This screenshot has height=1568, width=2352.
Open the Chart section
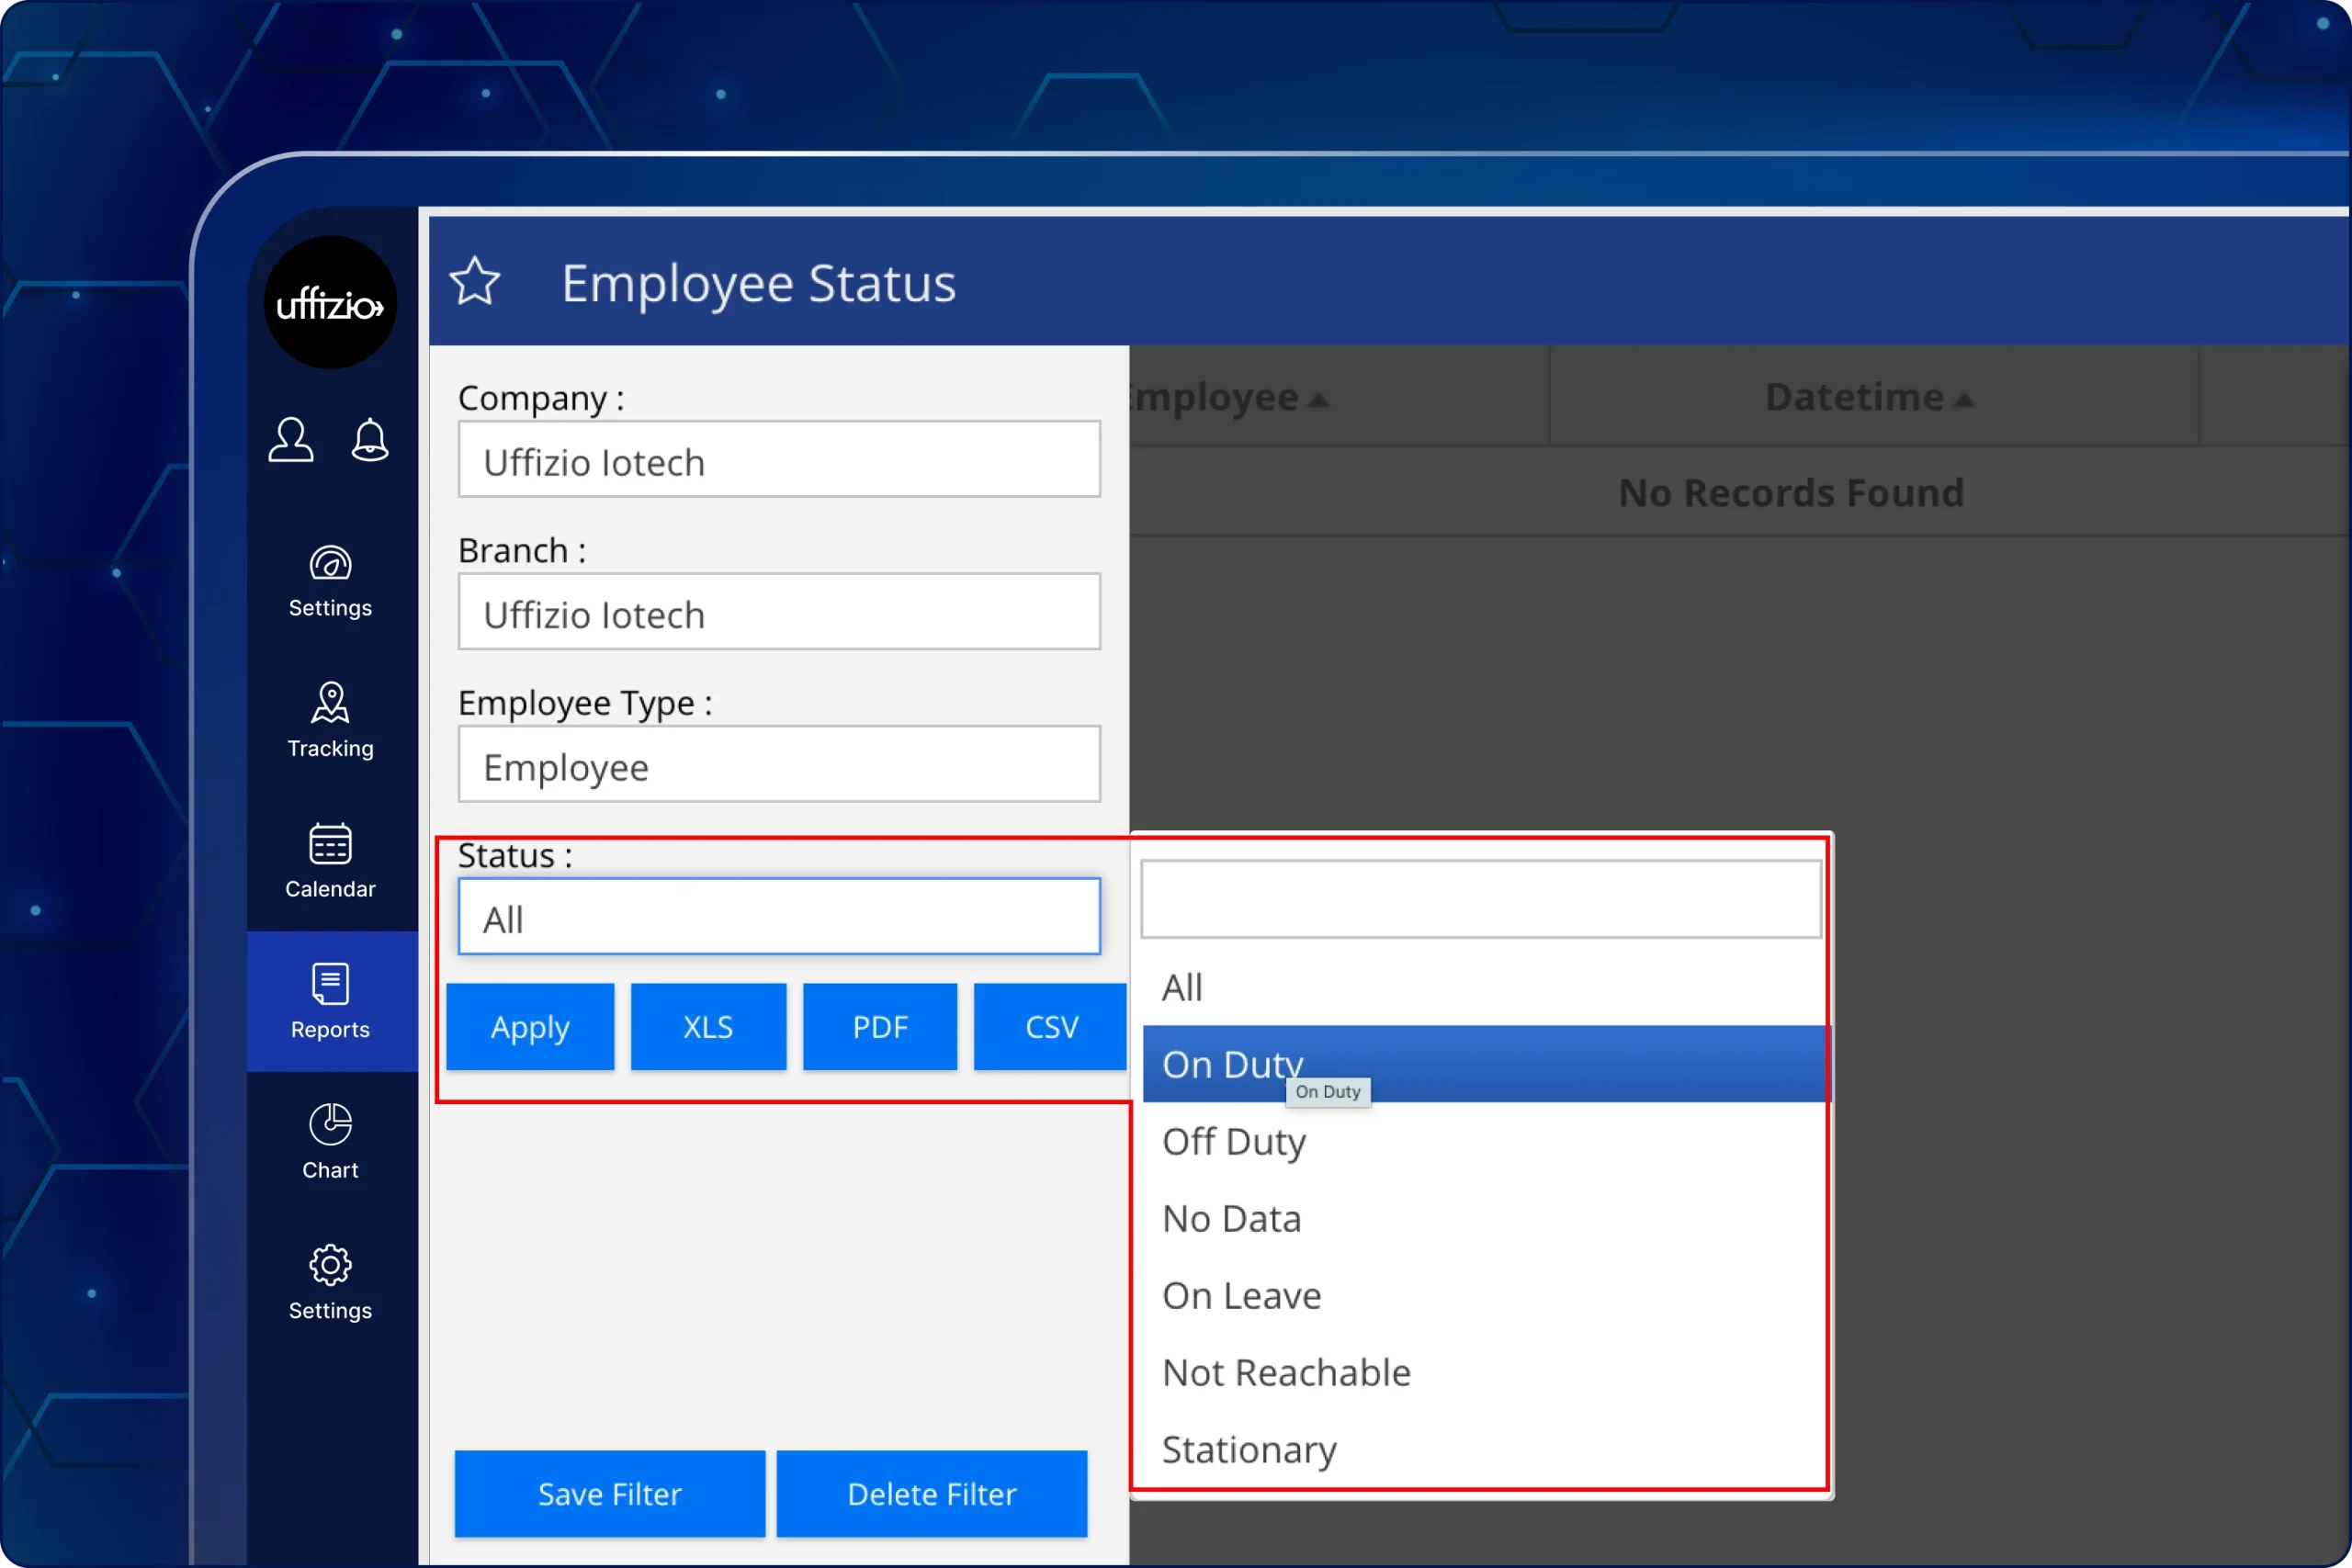coord(330,1142)
